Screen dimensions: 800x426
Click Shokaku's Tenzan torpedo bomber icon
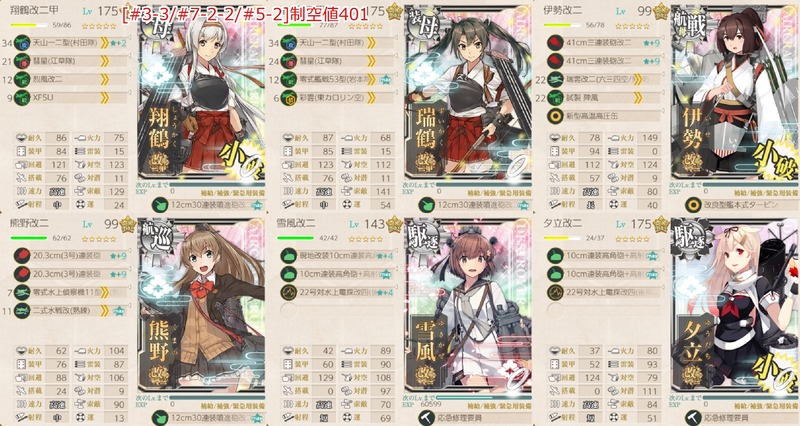22,43
